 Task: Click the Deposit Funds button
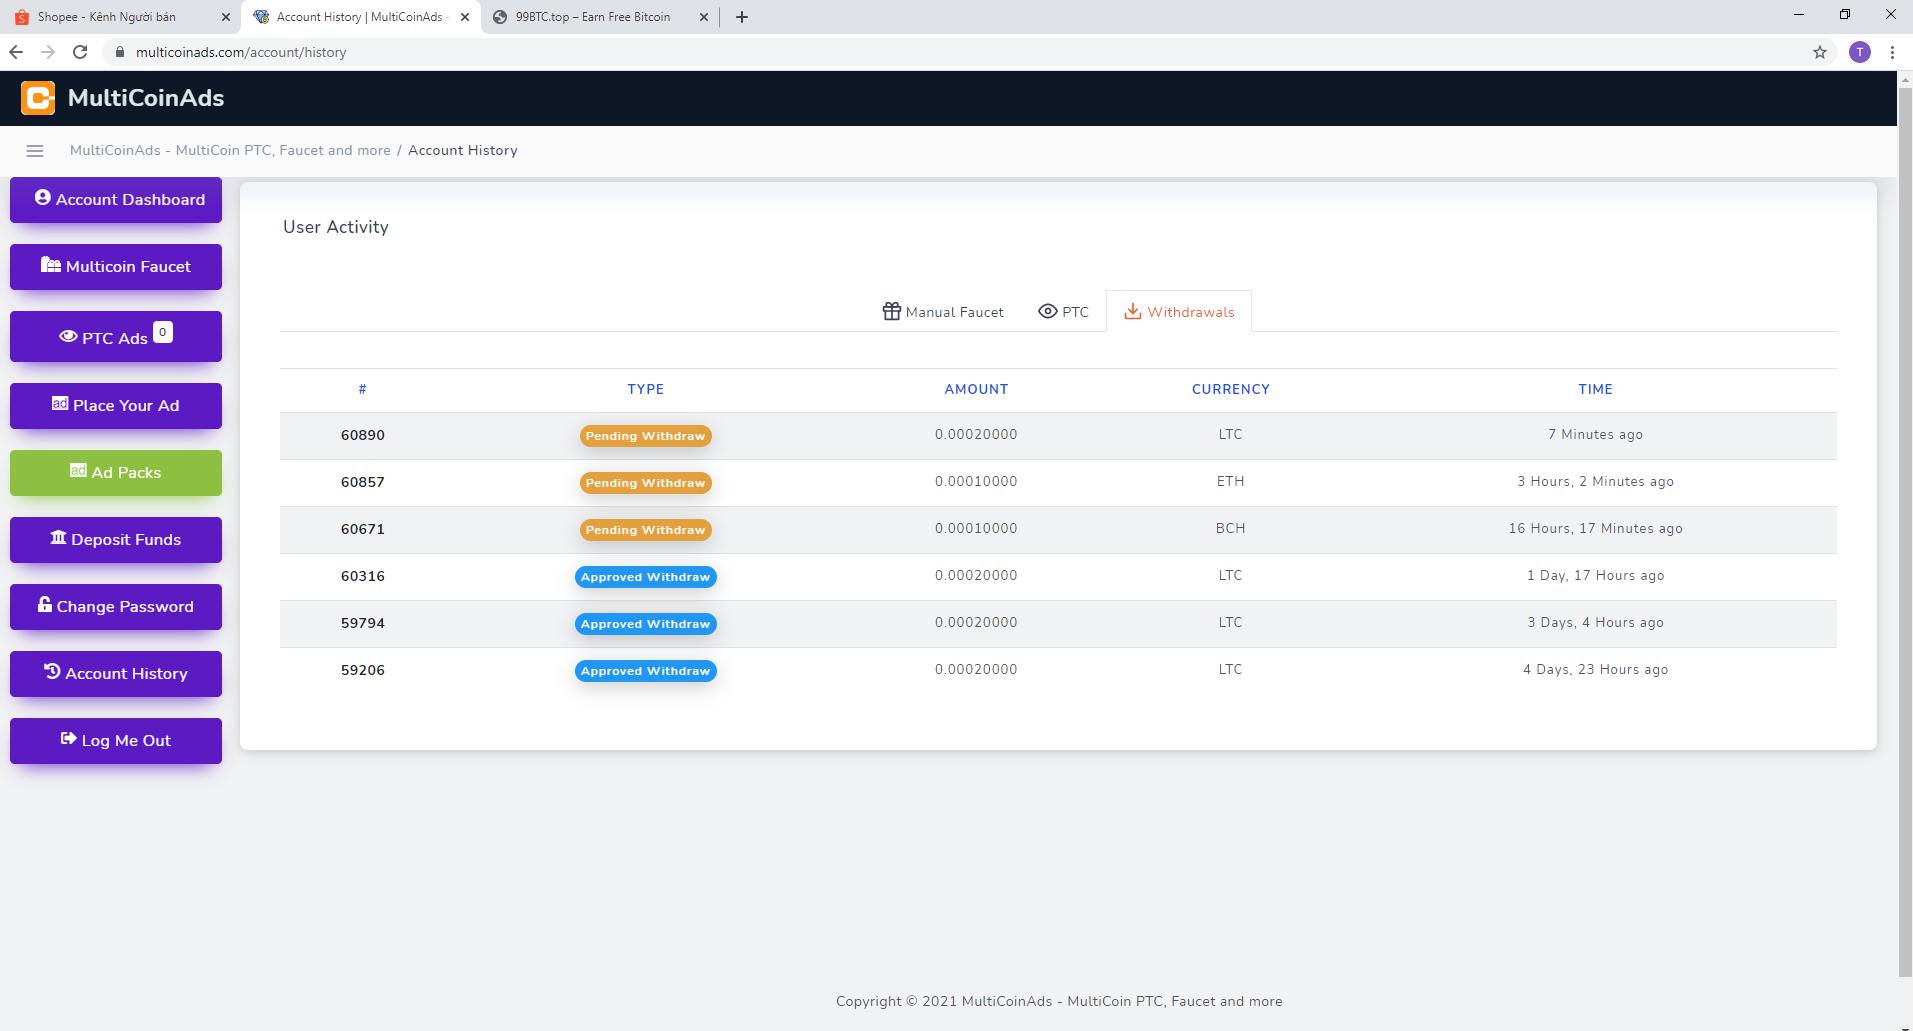click(x=116, y=540)
